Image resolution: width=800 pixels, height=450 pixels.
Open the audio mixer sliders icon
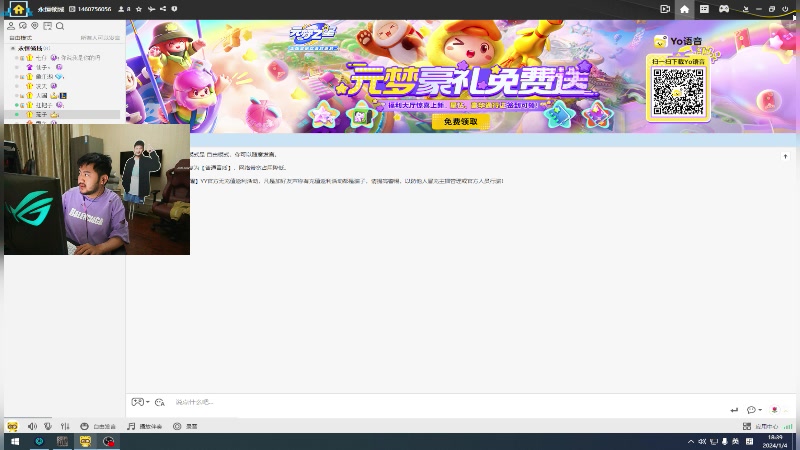click(65, 426)
